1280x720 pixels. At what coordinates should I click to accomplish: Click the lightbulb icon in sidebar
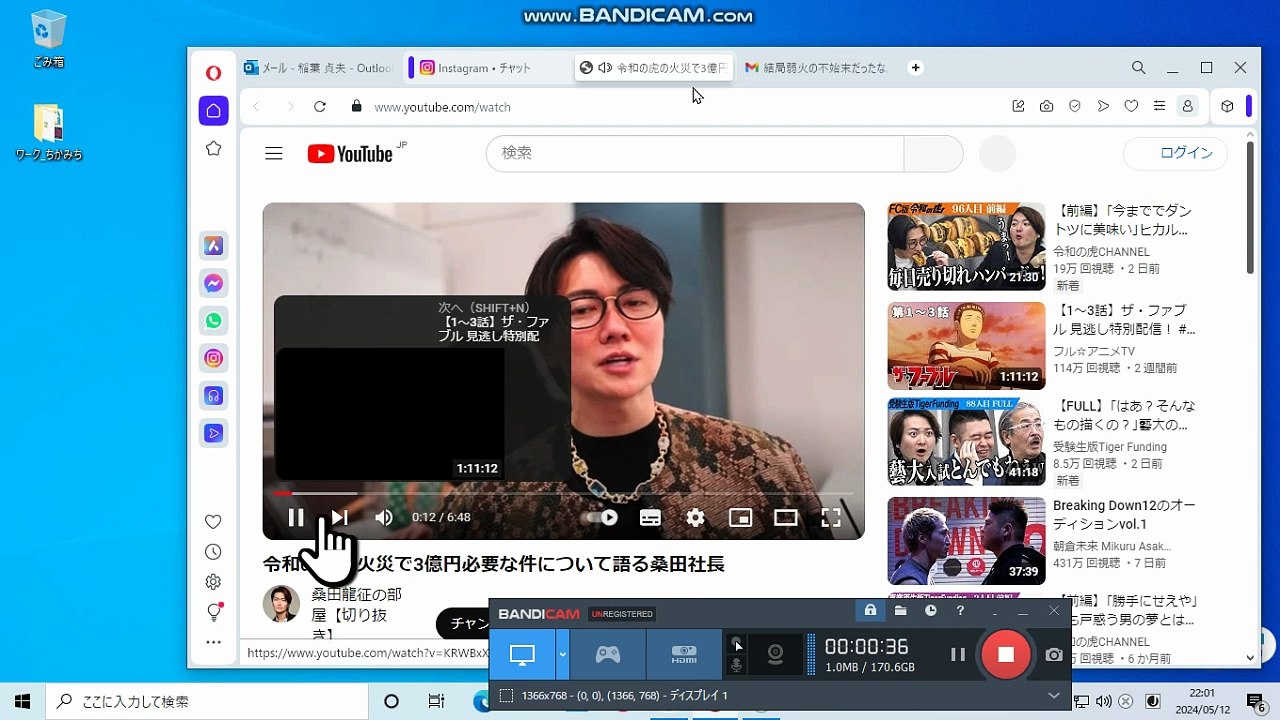[x=214, y=612]
